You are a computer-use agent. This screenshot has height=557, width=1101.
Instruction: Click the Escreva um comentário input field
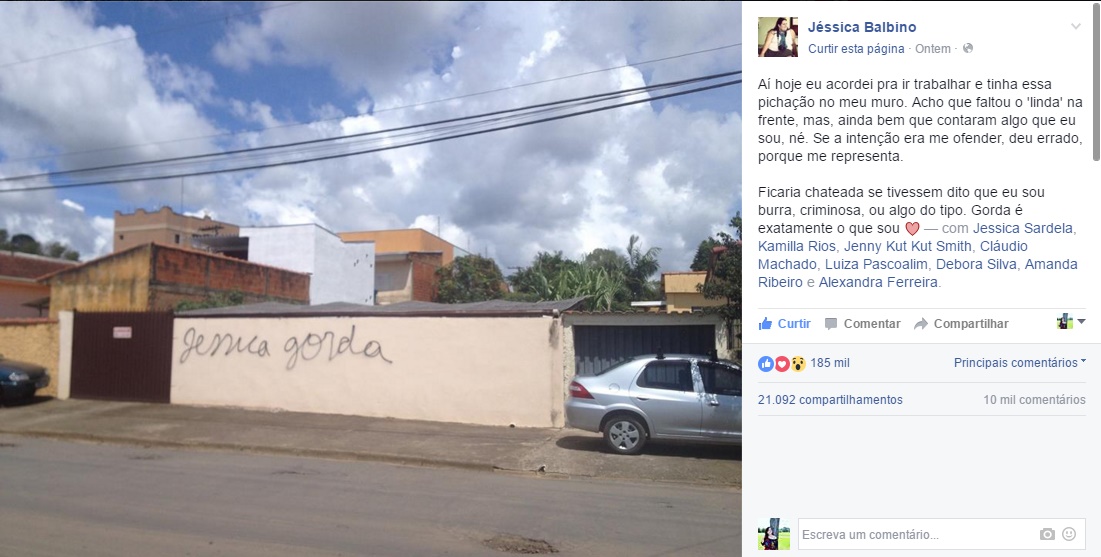click(917, 535)
